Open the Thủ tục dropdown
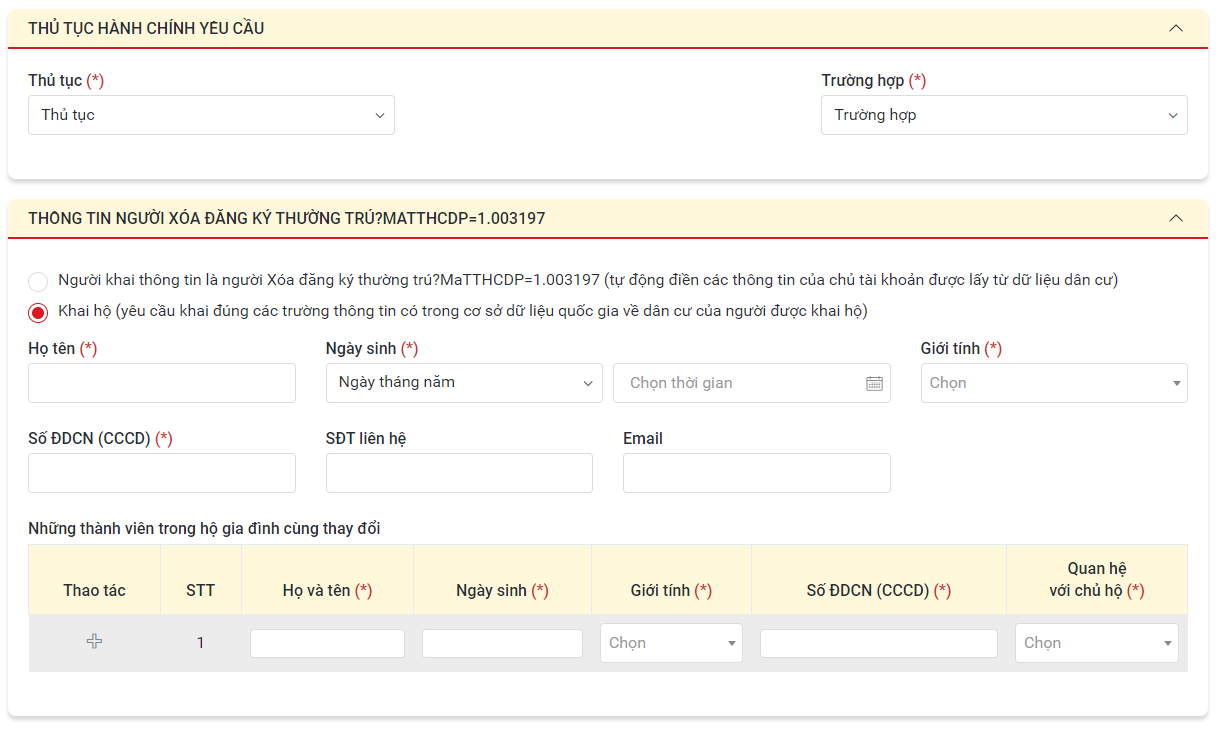 [211, 115]
